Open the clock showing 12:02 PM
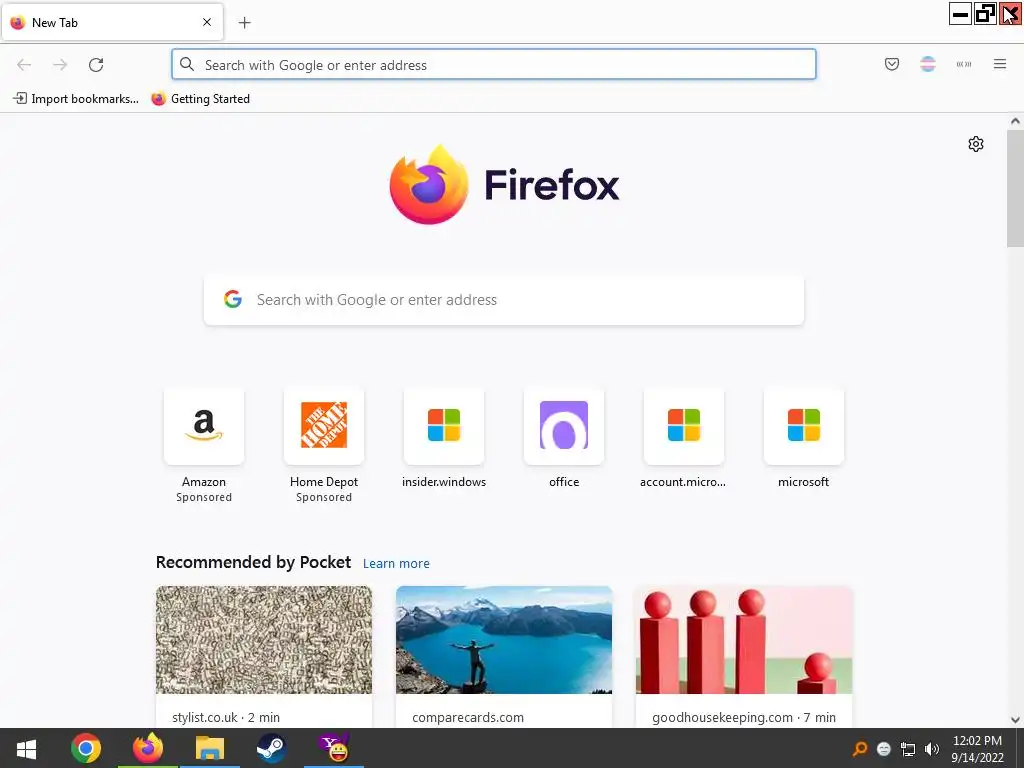The image size is (1024, 768). click(x=977, y=749)
